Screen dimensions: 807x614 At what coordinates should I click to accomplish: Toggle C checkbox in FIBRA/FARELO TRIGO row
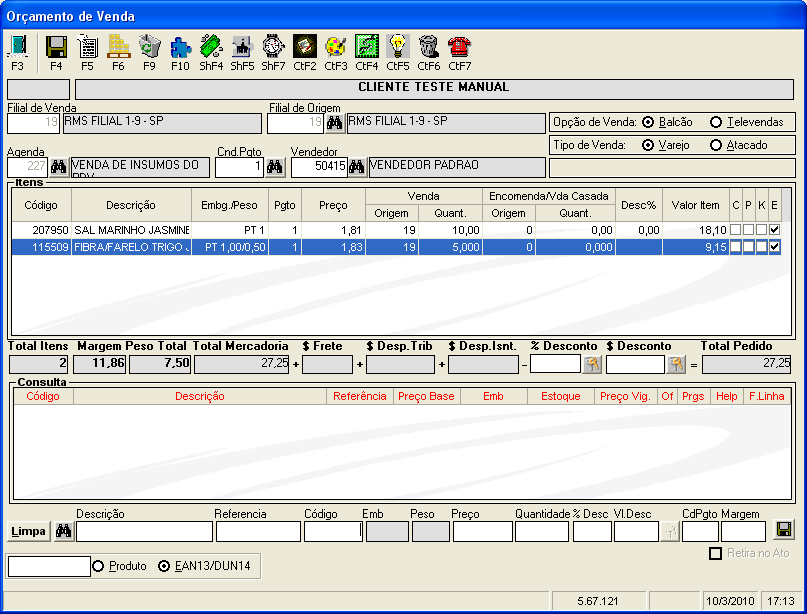click(735, 247)
